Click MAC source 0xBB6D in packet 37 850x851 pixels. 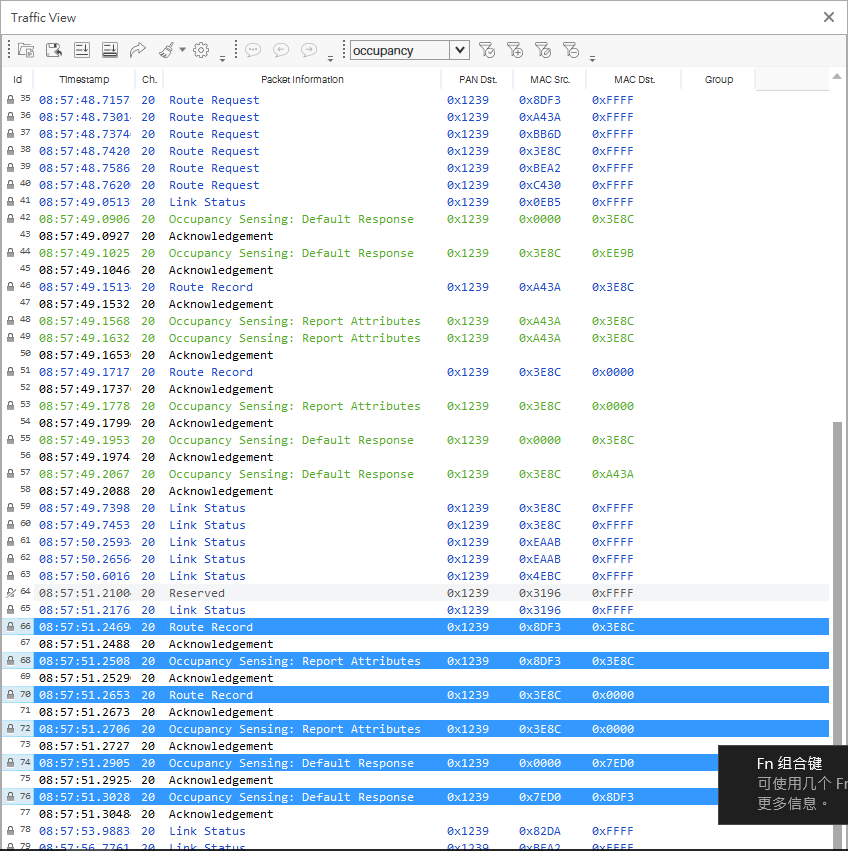pos(540,134)
